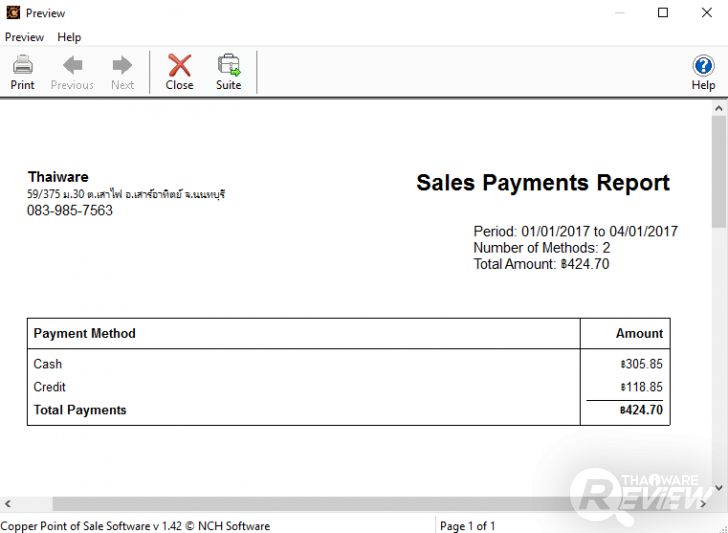Click the Total Payments row label

[80, 410]
